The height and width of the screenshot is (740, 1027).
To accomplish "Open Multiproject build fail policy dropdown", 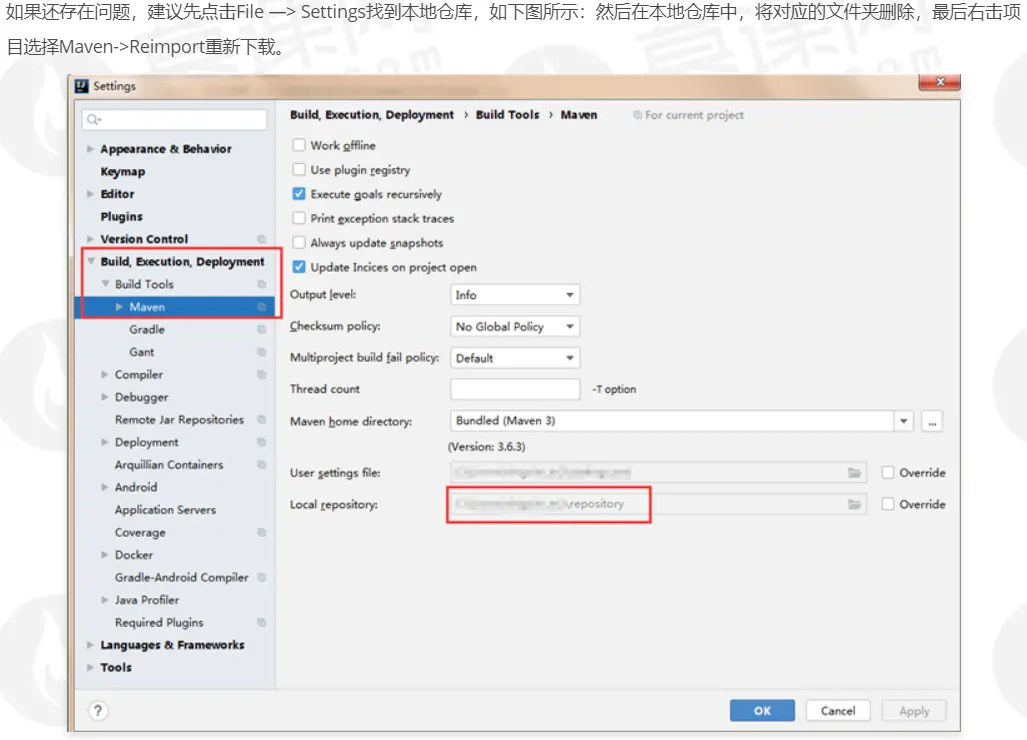I will [515, 358].
